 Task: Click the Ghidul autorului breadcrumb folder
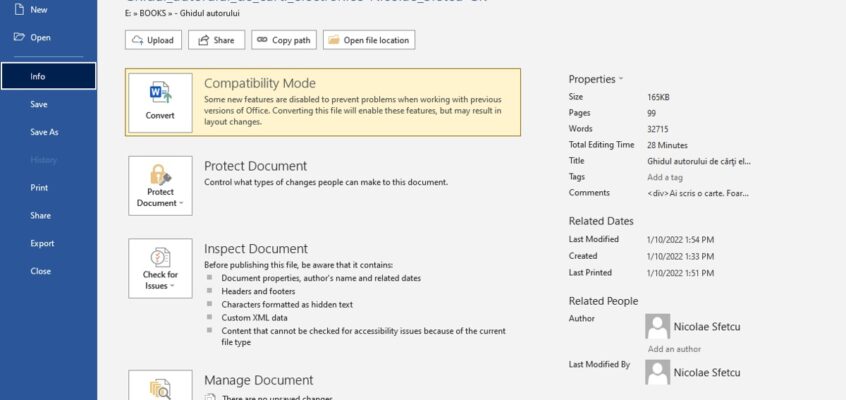pyautogui.click(x=210, y=13)
